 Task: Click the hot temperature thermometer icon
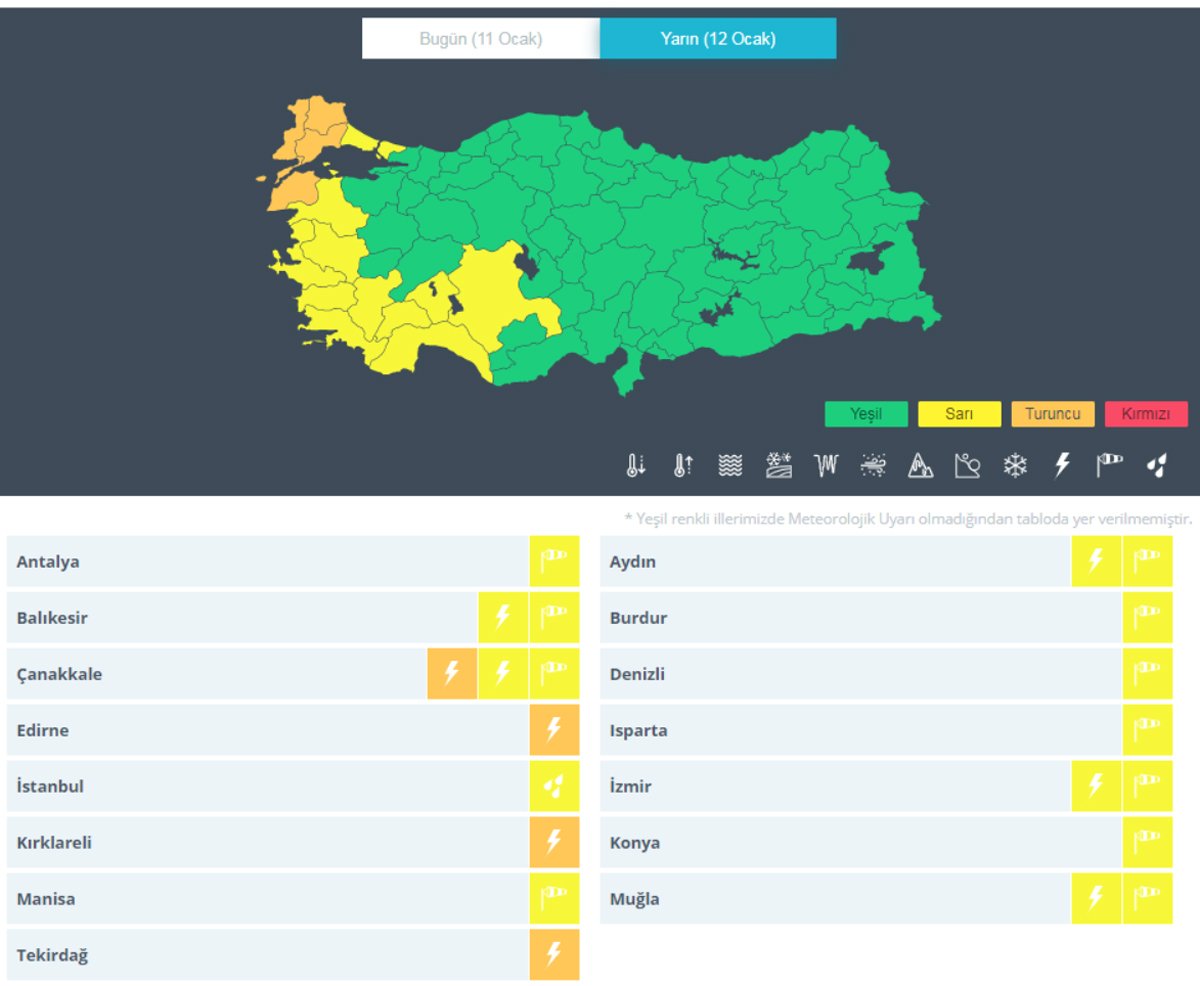(683, 465)
